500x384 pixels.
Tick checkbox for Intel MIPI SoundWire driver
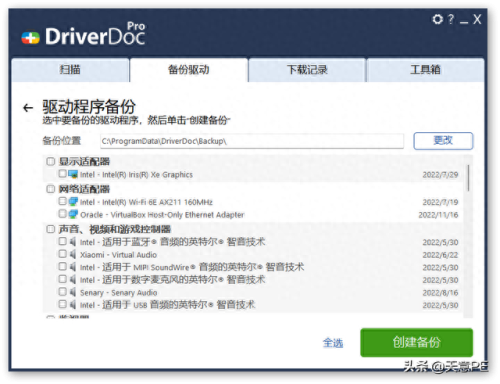click(x=62, y=266)
